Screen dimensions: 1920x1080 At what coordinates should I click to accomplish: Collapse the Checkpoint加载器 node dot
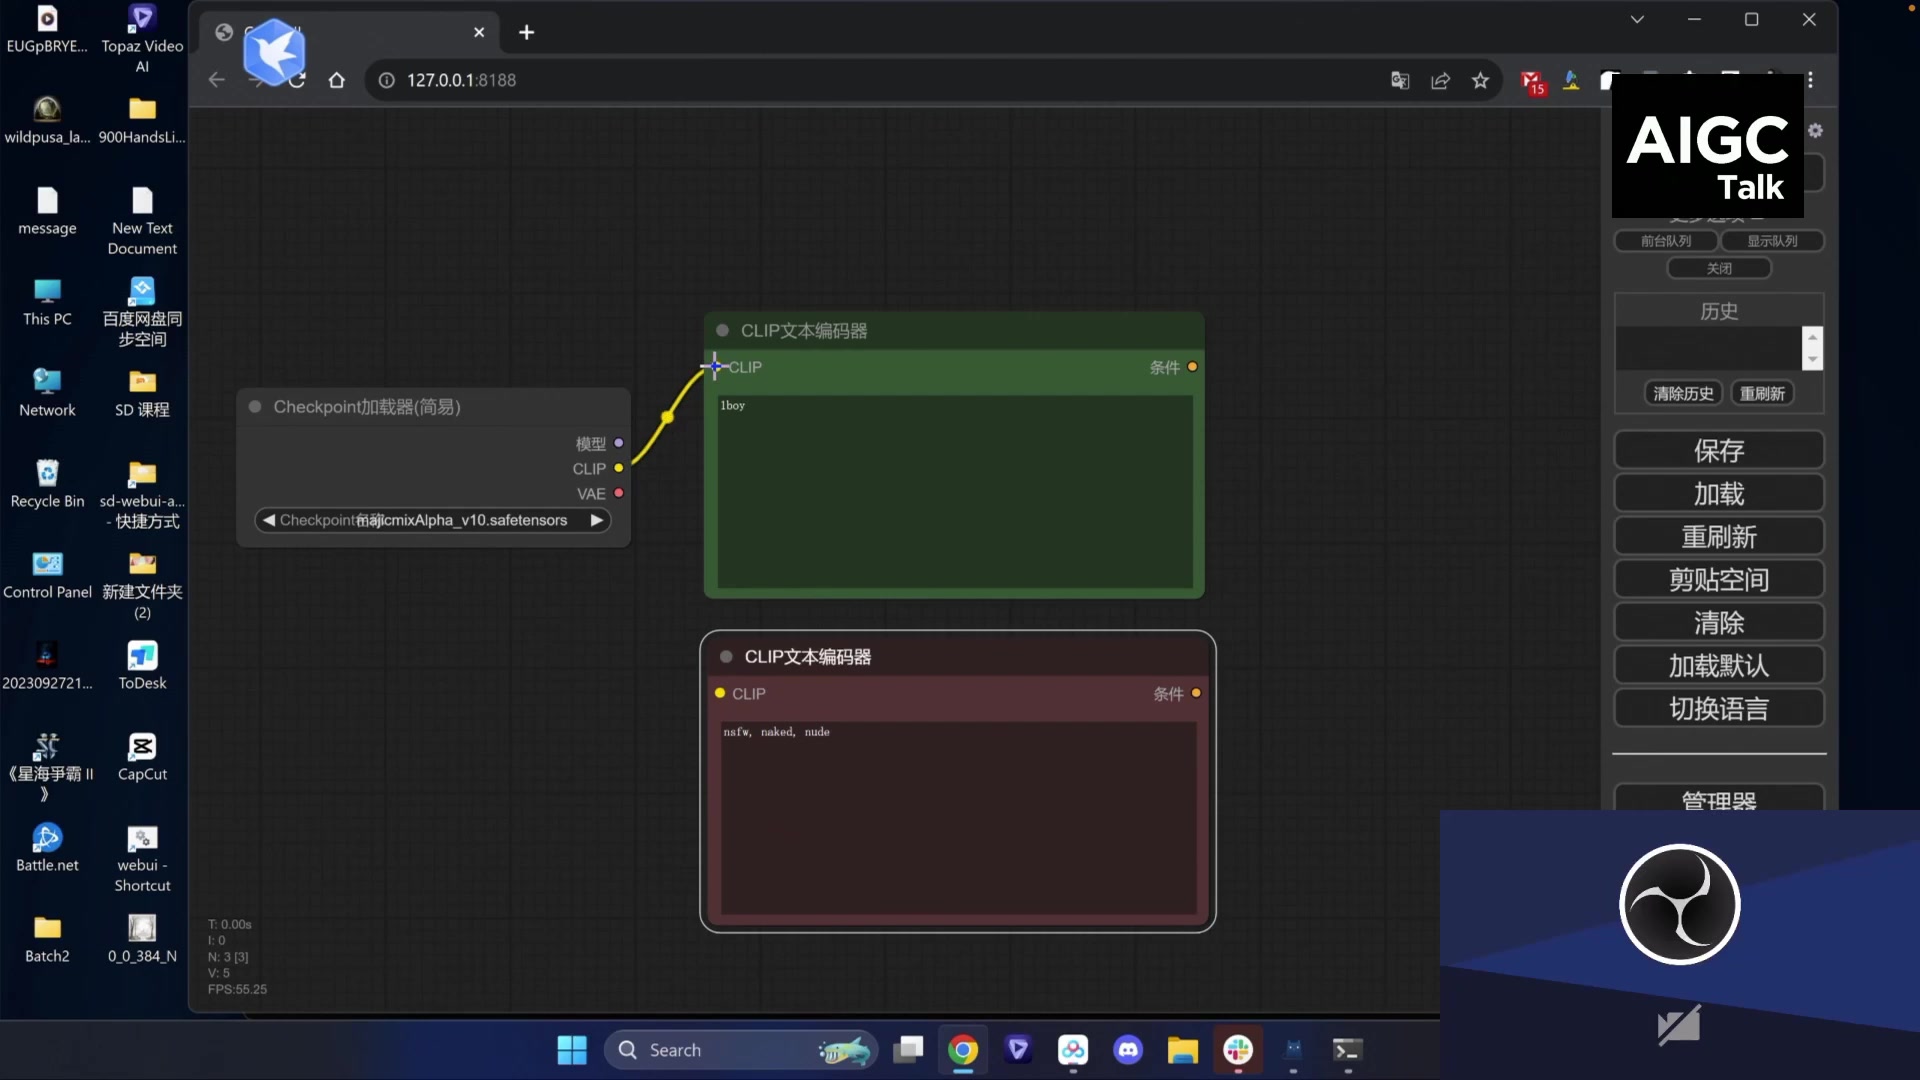click(255, 407)
